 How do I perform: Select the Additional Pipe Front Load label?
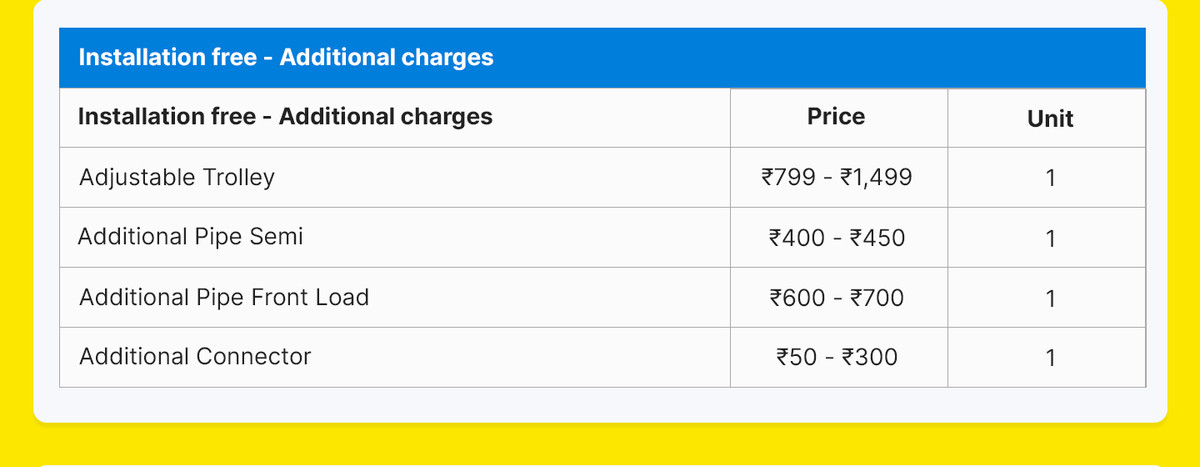pos(224,297)
